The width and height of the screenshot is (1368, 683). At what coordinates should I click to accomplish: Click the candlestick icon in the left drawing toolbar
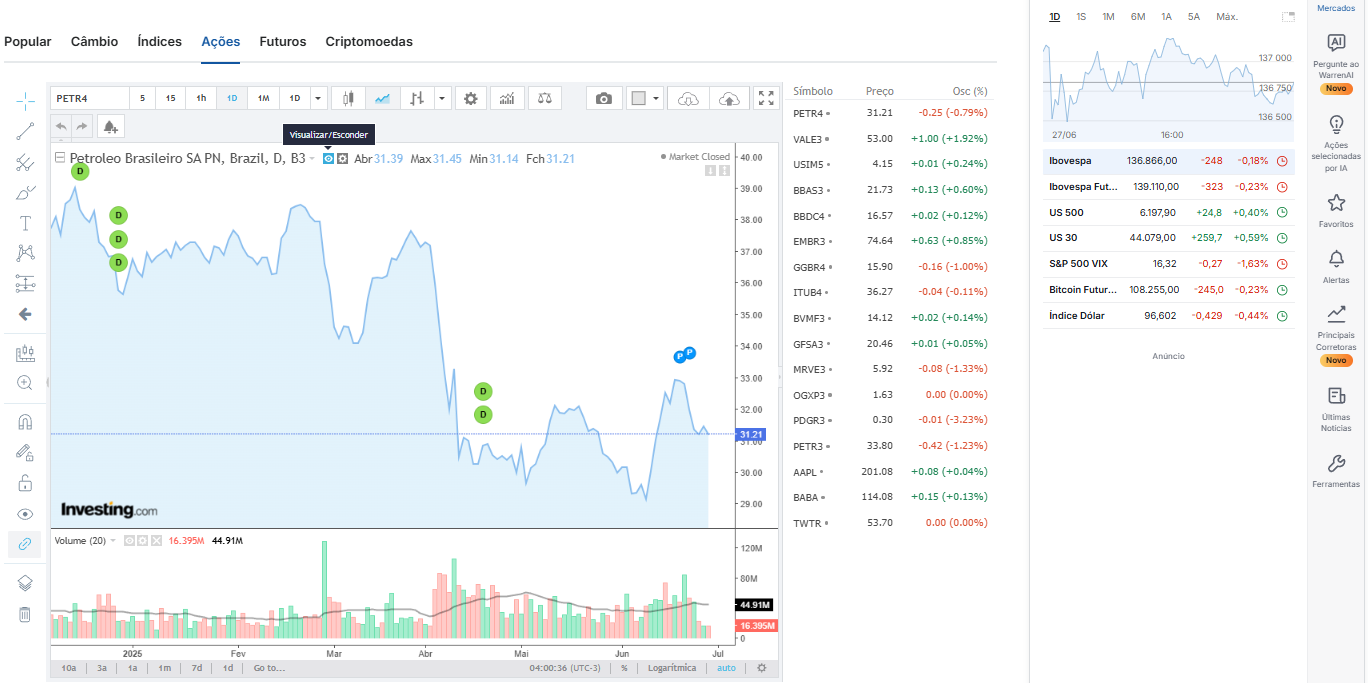click(25, 353)
